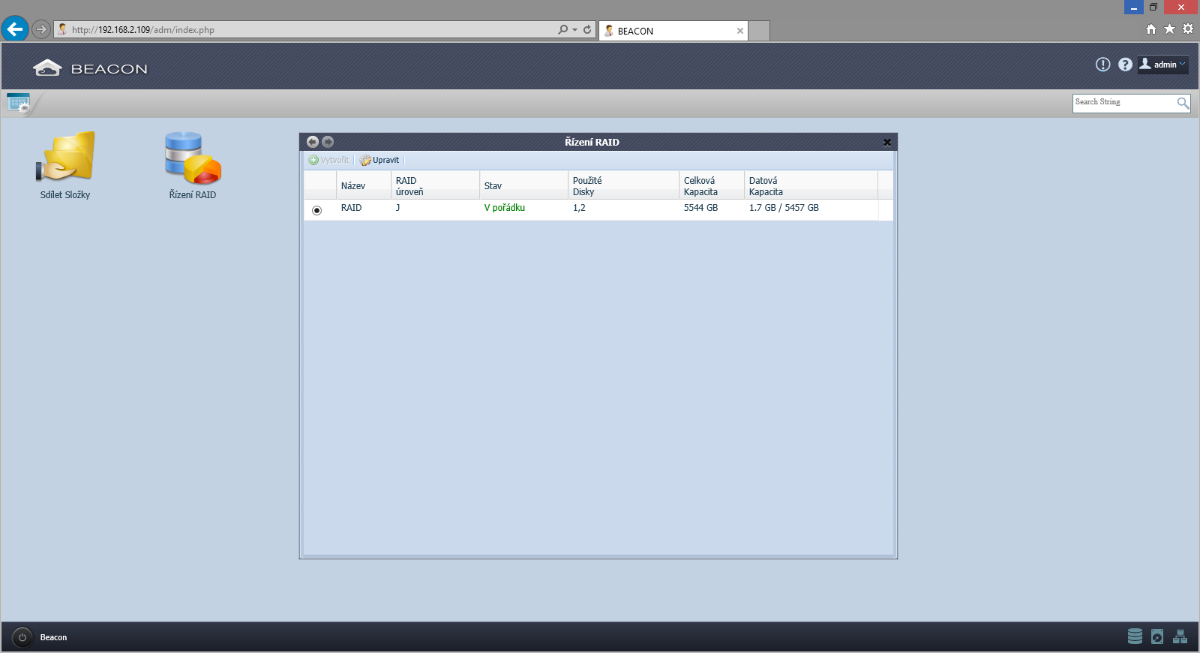Click the network status icon
The image size is (1200, 653).
(1180, 636)
